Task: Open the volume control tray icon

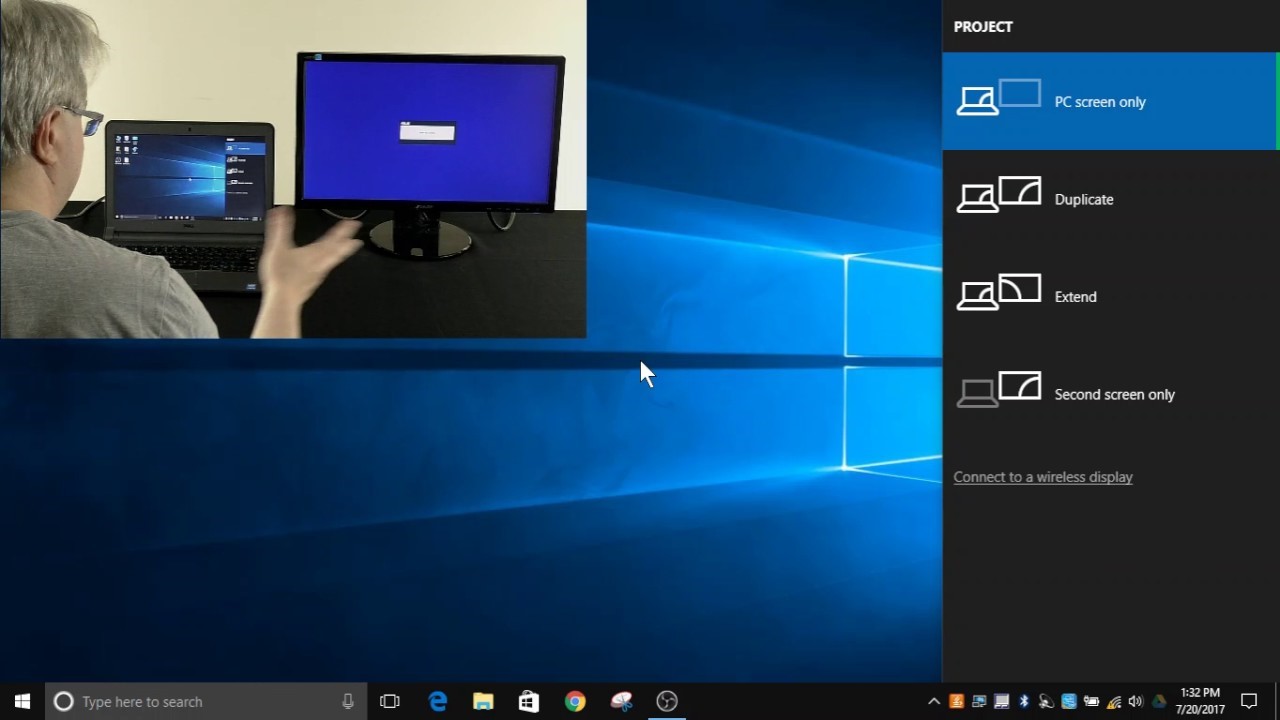Action: pos(1136,701)
